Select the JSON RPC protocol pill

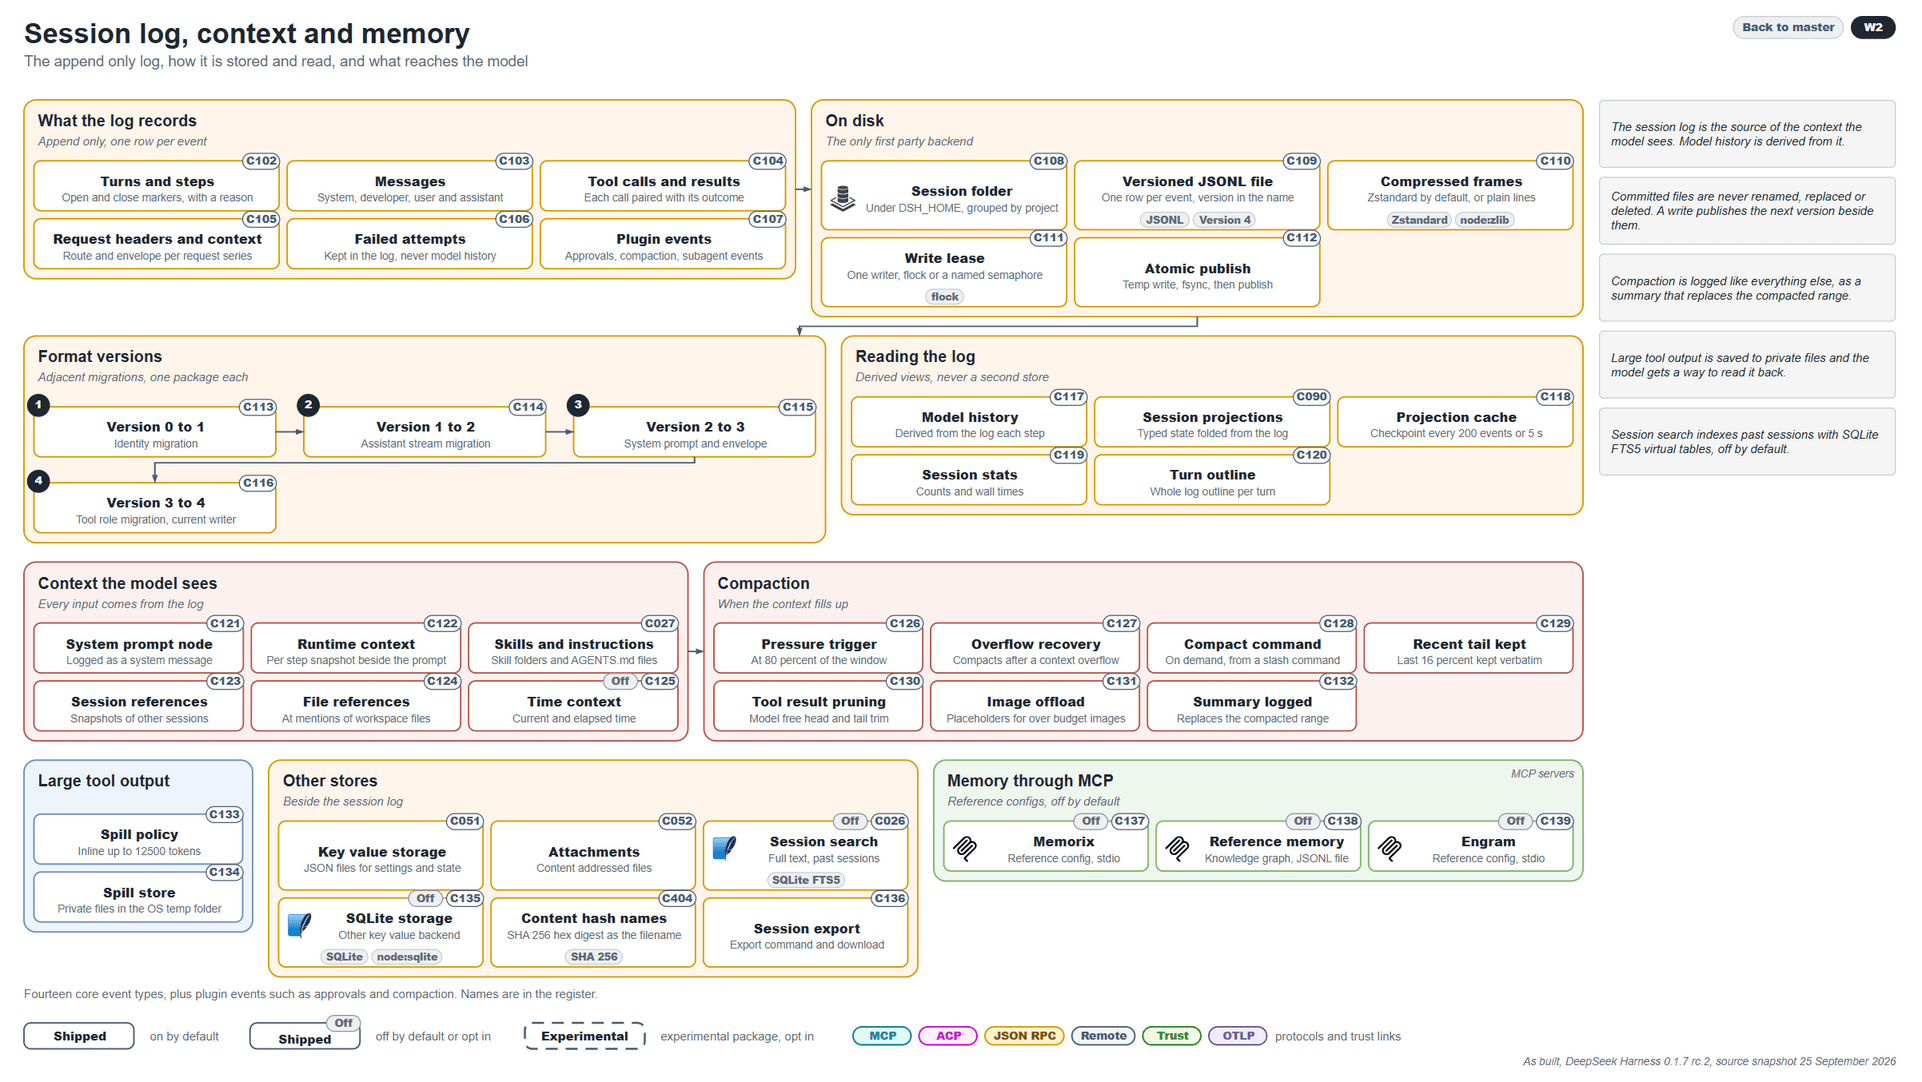[x=1024, y=1036]
